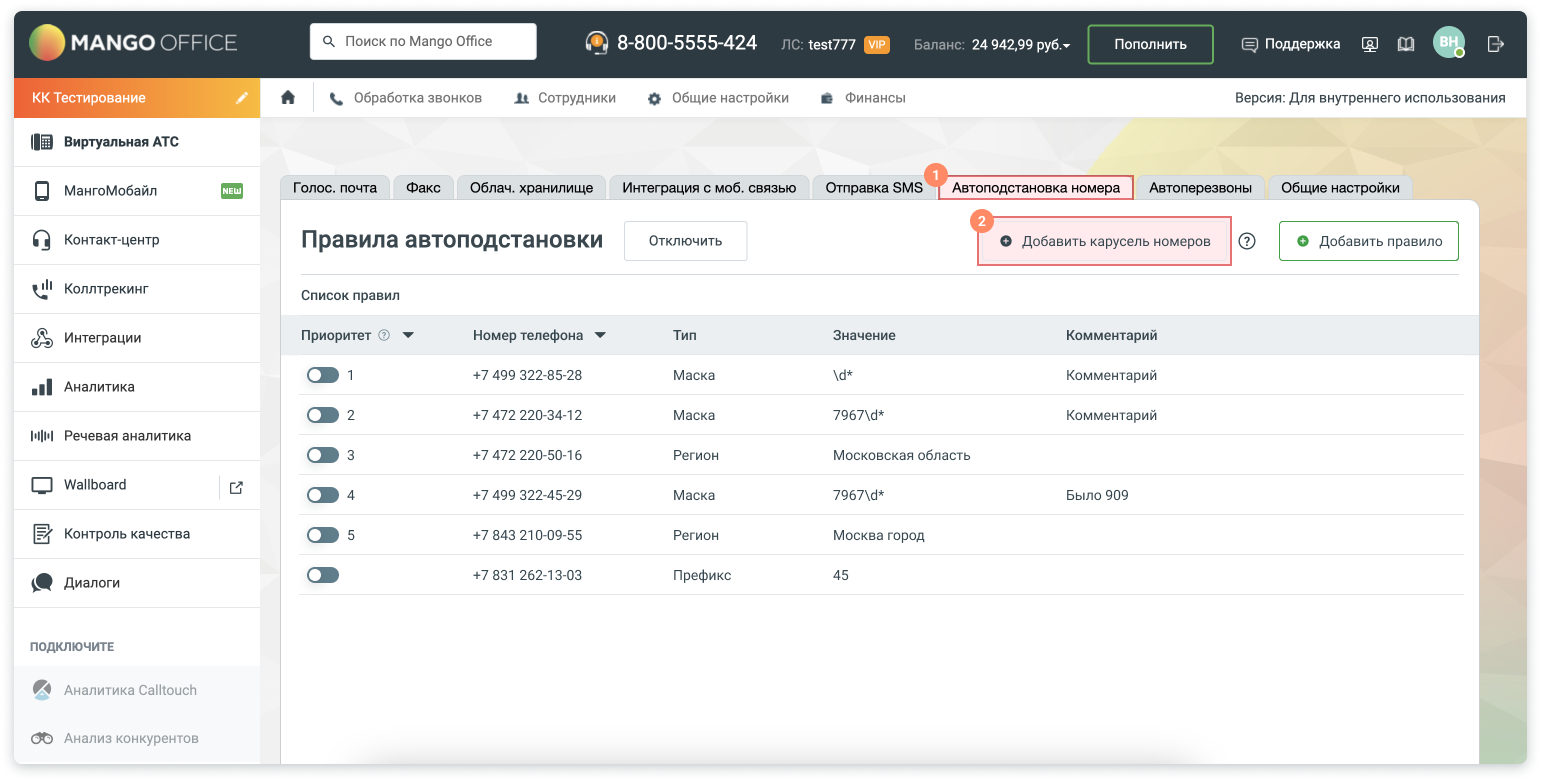This screenshot has width=1541, height=781.
Task: Open the Общие настройки top menu
Action: point(718,98)
